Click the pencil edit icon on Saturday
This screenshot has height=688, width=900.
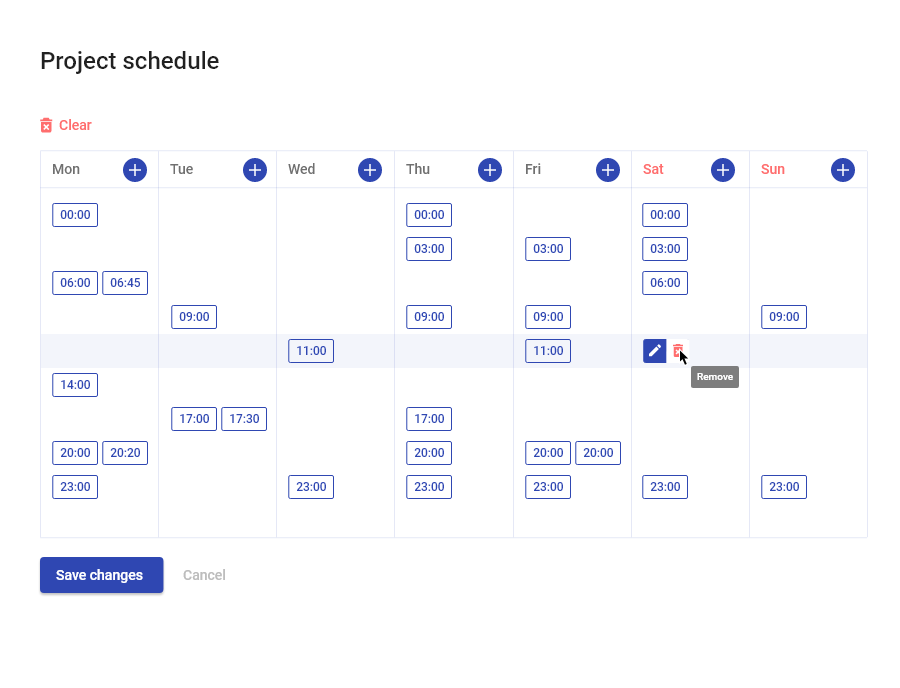pos(654,351)
